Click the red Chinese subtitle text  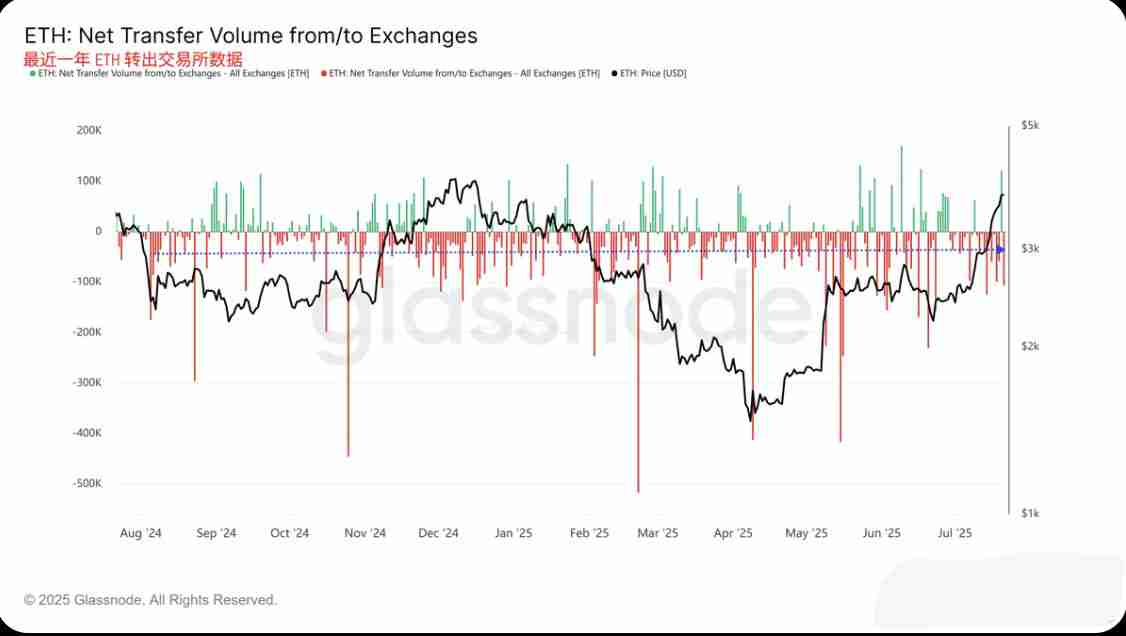coord(133,59)
